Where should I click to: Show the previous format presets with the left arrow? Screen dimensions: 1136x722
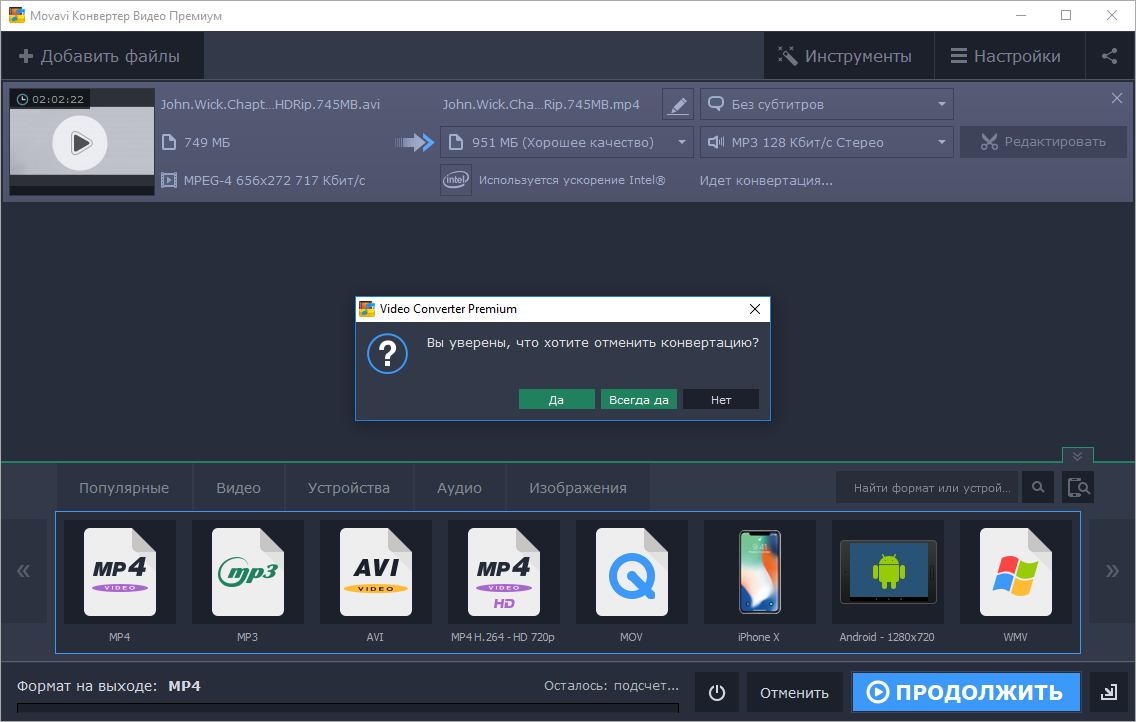[24, 571]
